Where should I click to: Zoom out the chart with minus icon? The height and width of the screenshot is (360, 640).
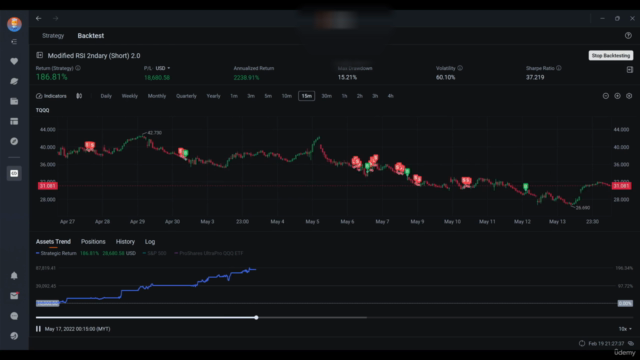click(x=606, y=96)
